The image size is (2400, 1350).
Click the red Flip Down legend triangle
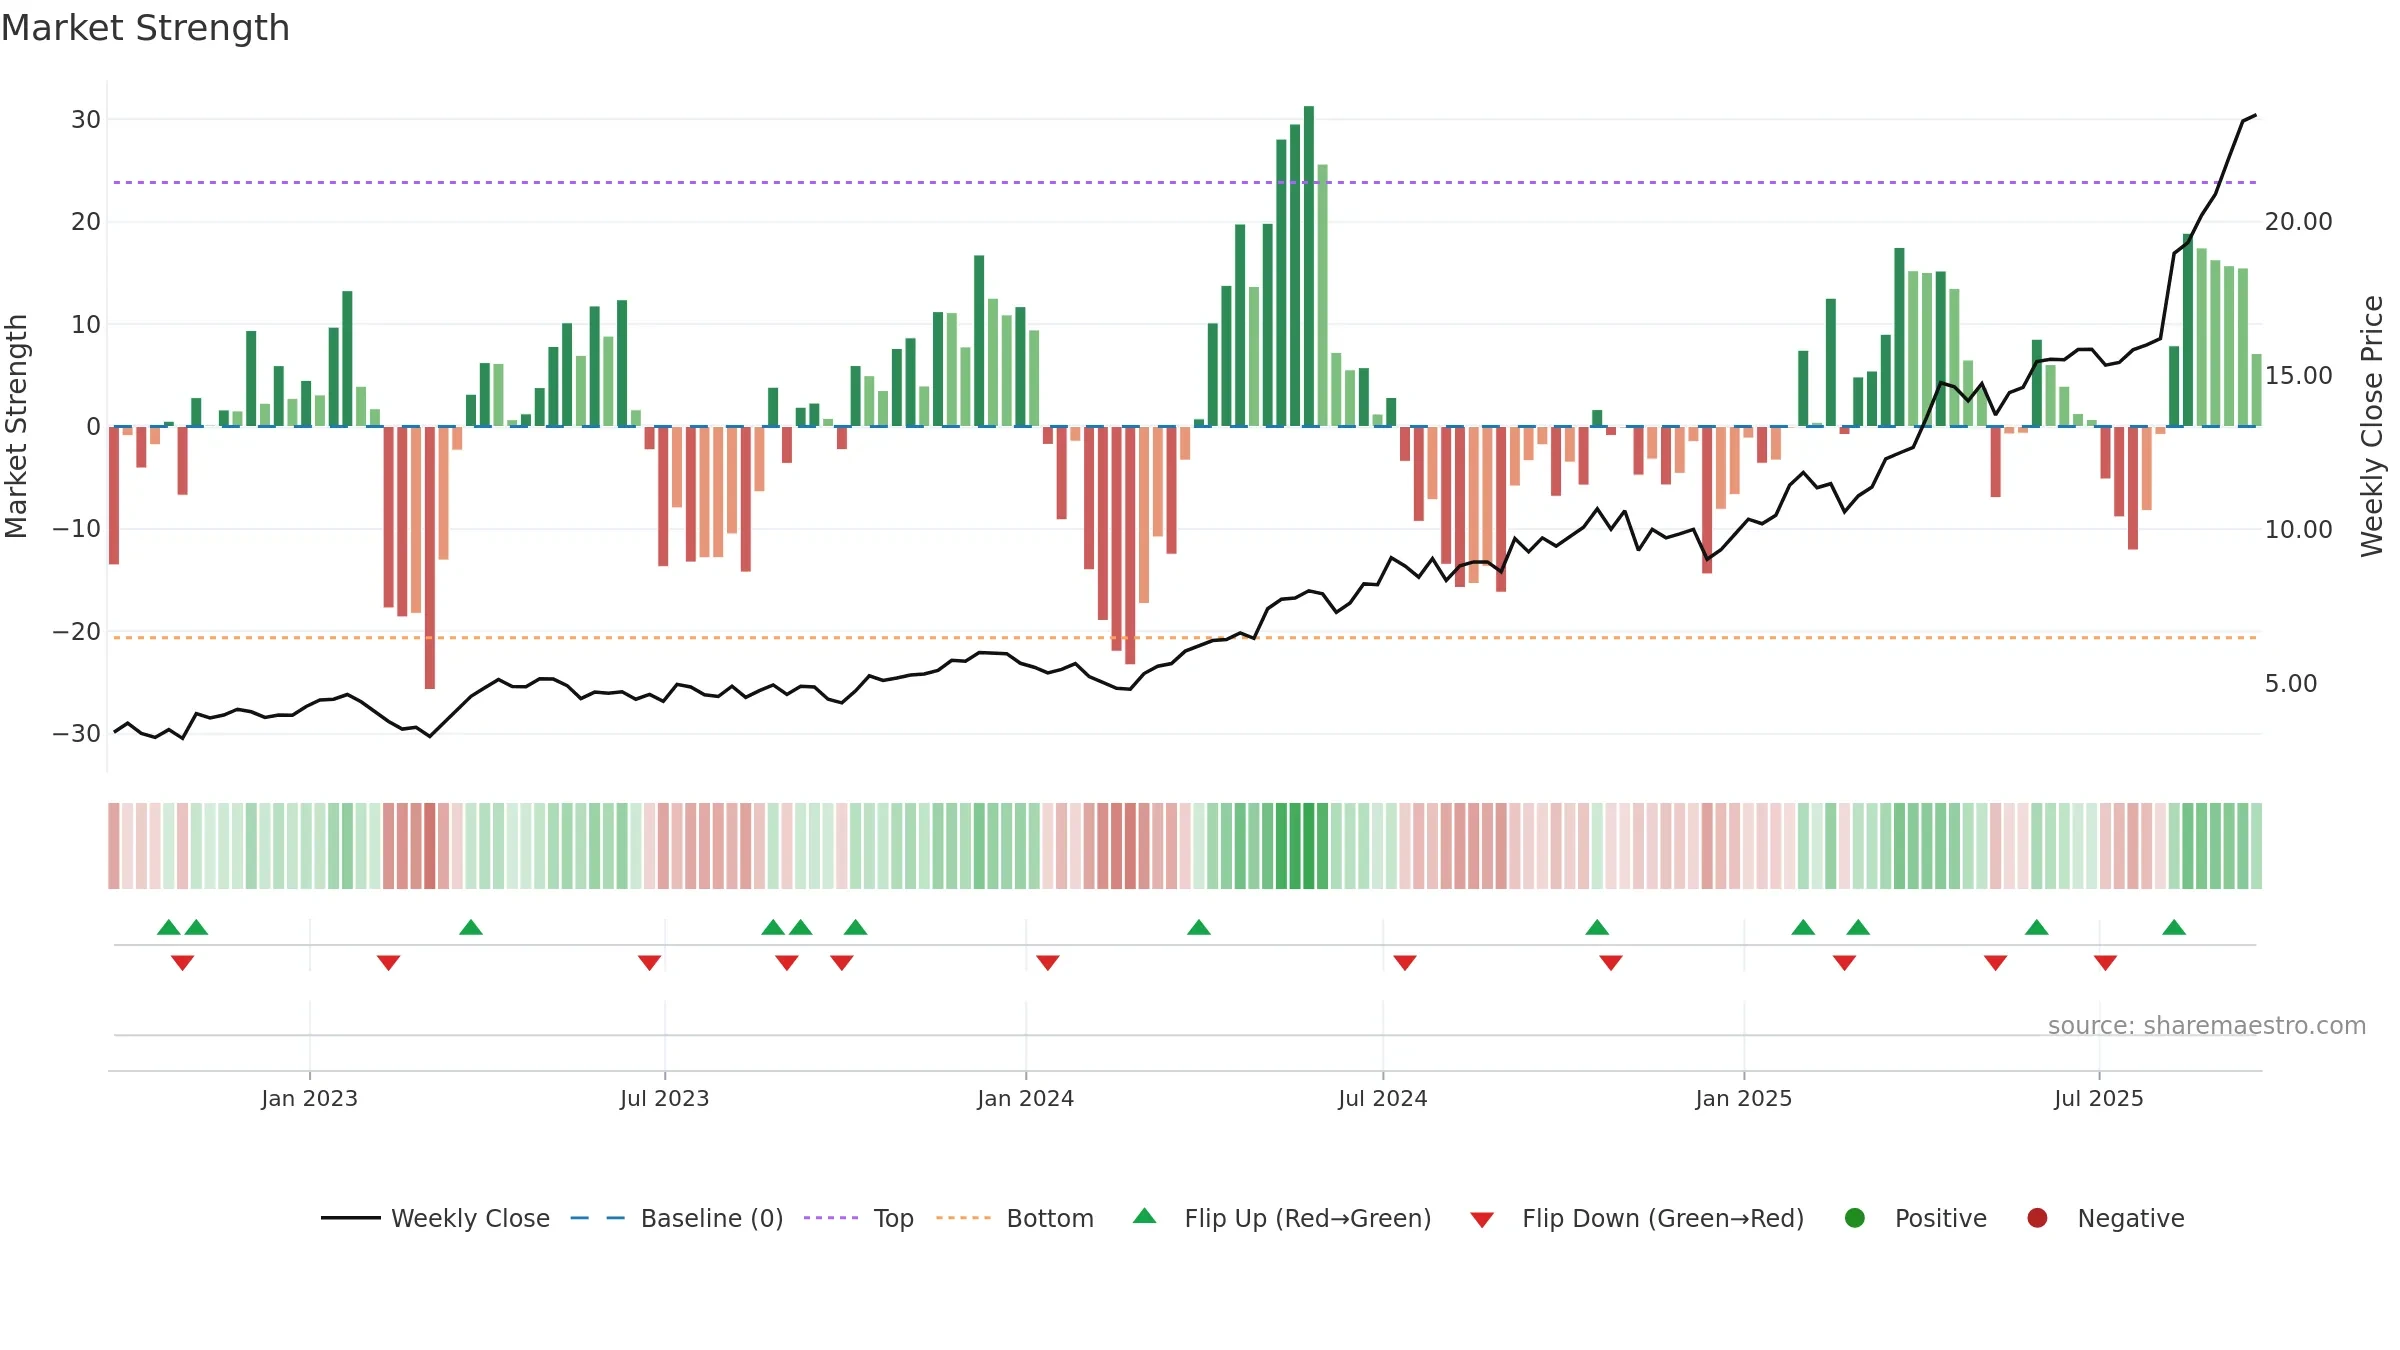point(1482,1220)
